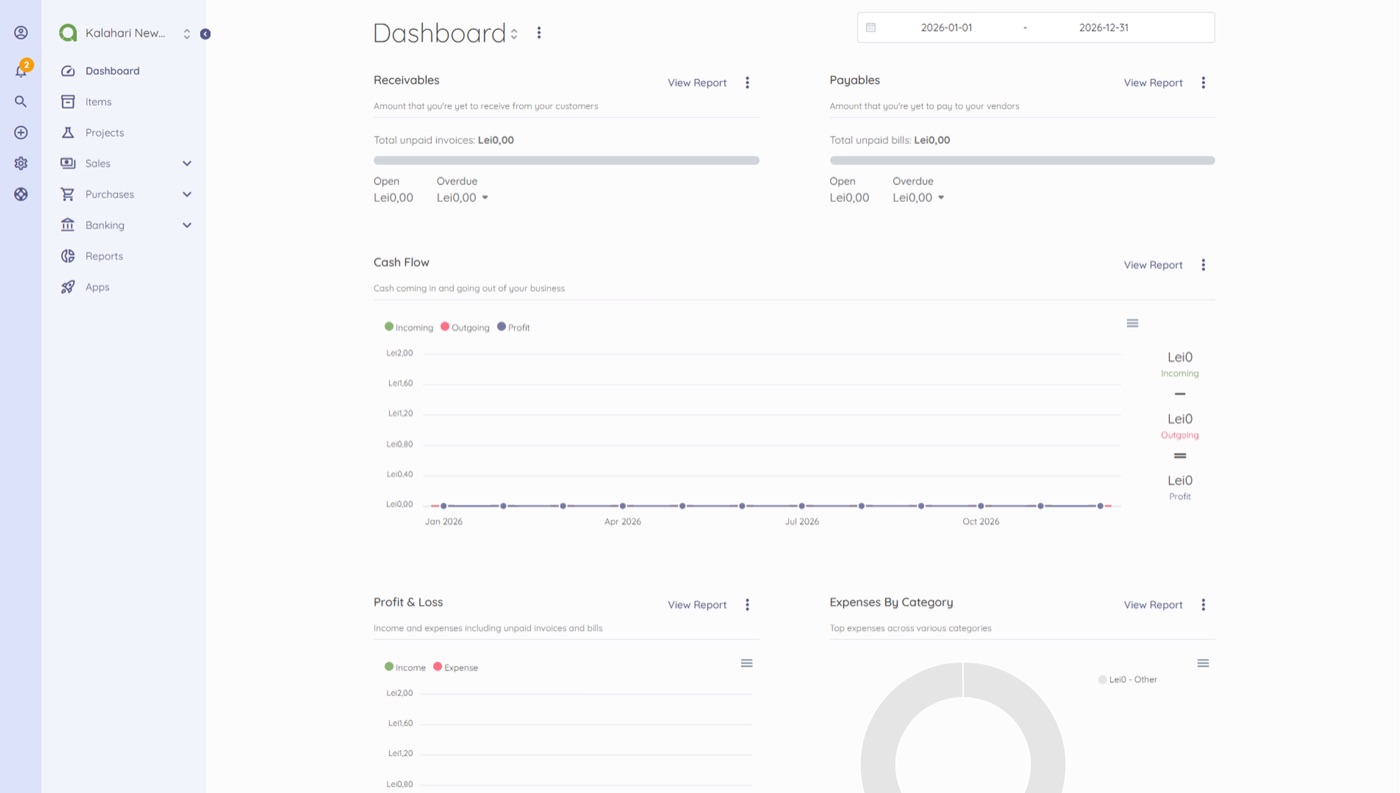Open the search magnifier icon
Image resolution: width=1400 pixels, height=793 pixels.
pyautogui.click(x=21, y=102)
